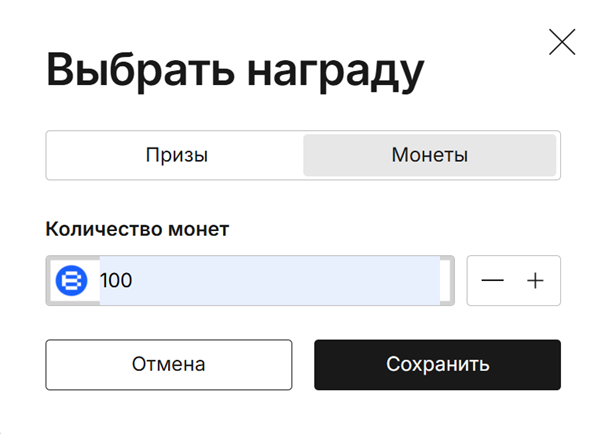605x434 pixels.
Task: Focus the coin amount input field
Action: [270, 281]
